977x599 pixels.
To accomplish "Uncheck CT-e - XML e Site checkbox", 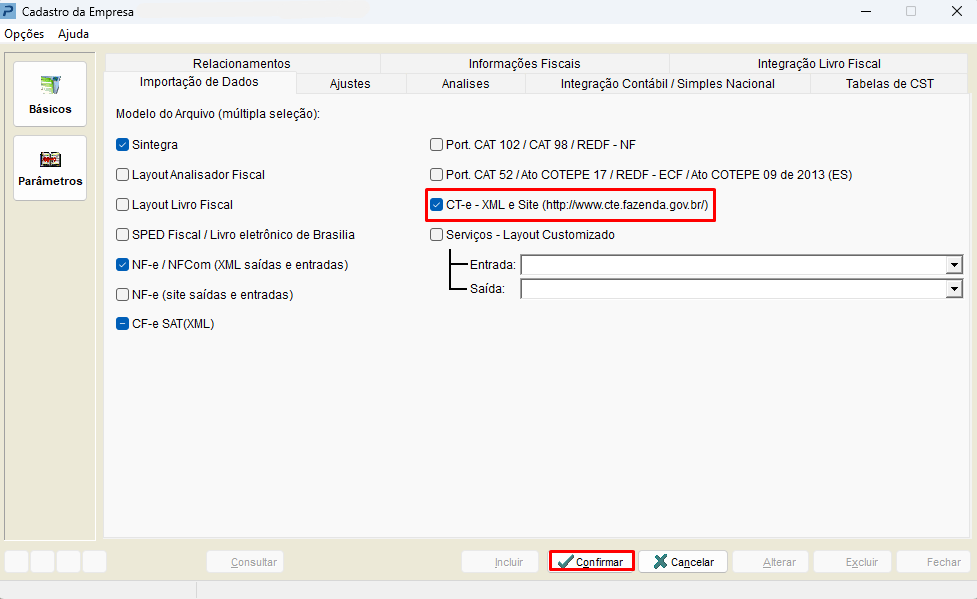I will 437,204.
